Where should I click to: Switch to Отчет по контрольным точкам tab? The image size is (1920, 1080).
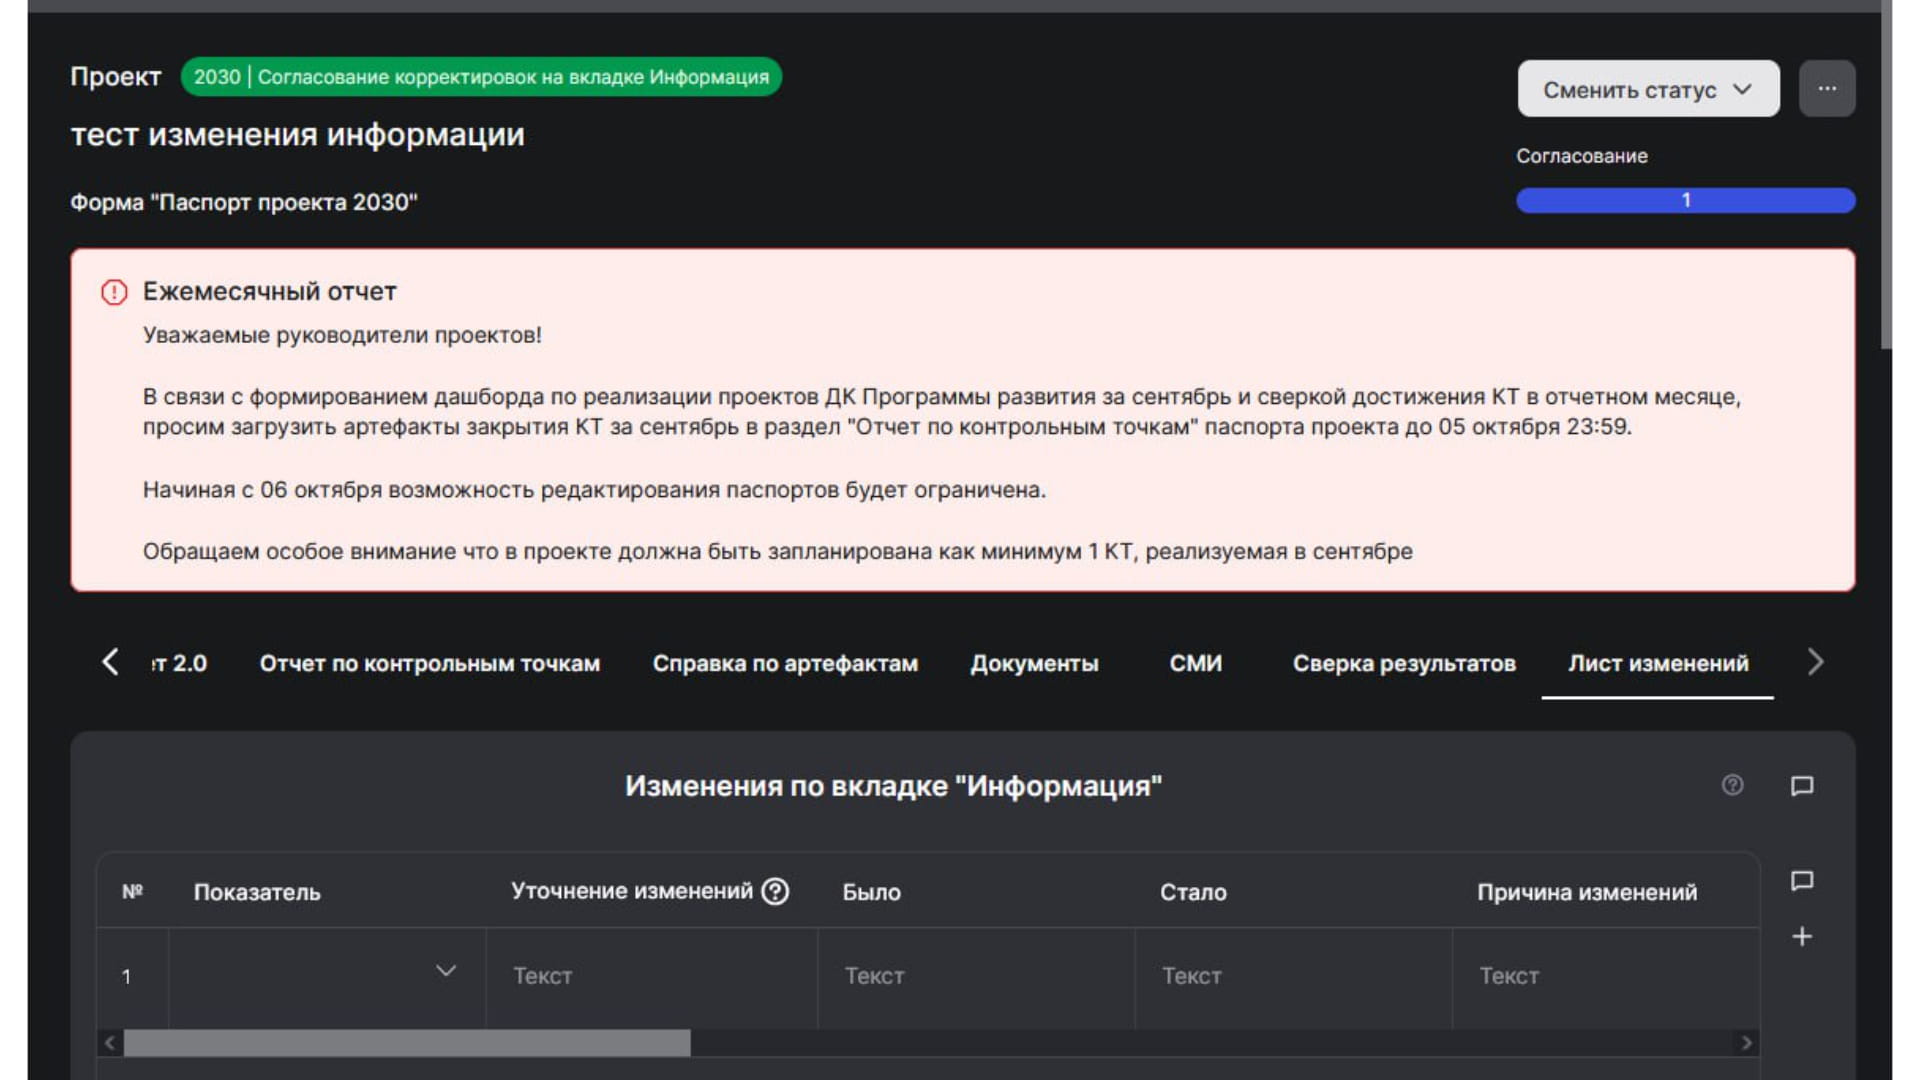coord(430,664)
